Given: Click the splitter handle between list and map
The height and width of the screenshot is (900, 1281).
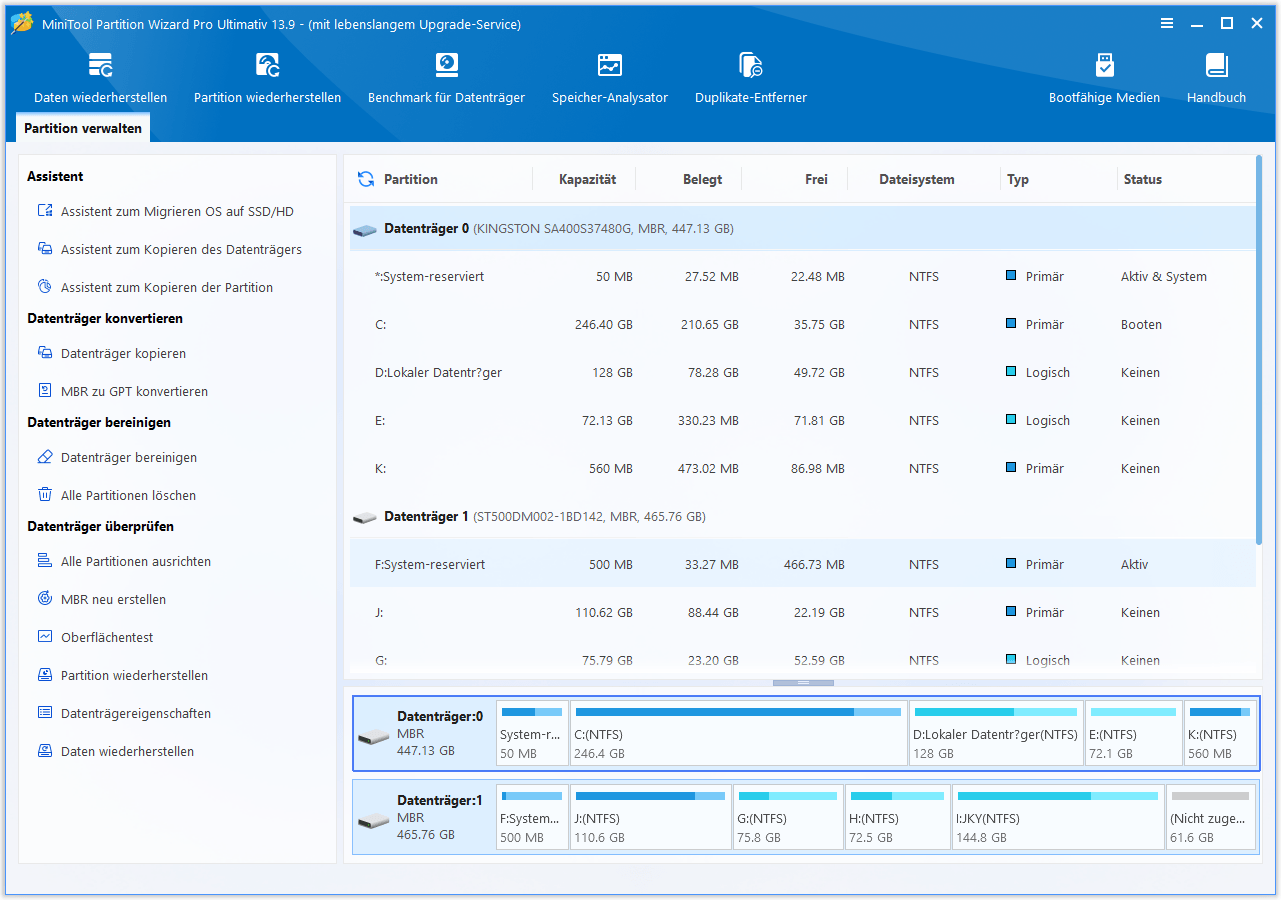Looking at the screenshot, I should tap(803, 683).
